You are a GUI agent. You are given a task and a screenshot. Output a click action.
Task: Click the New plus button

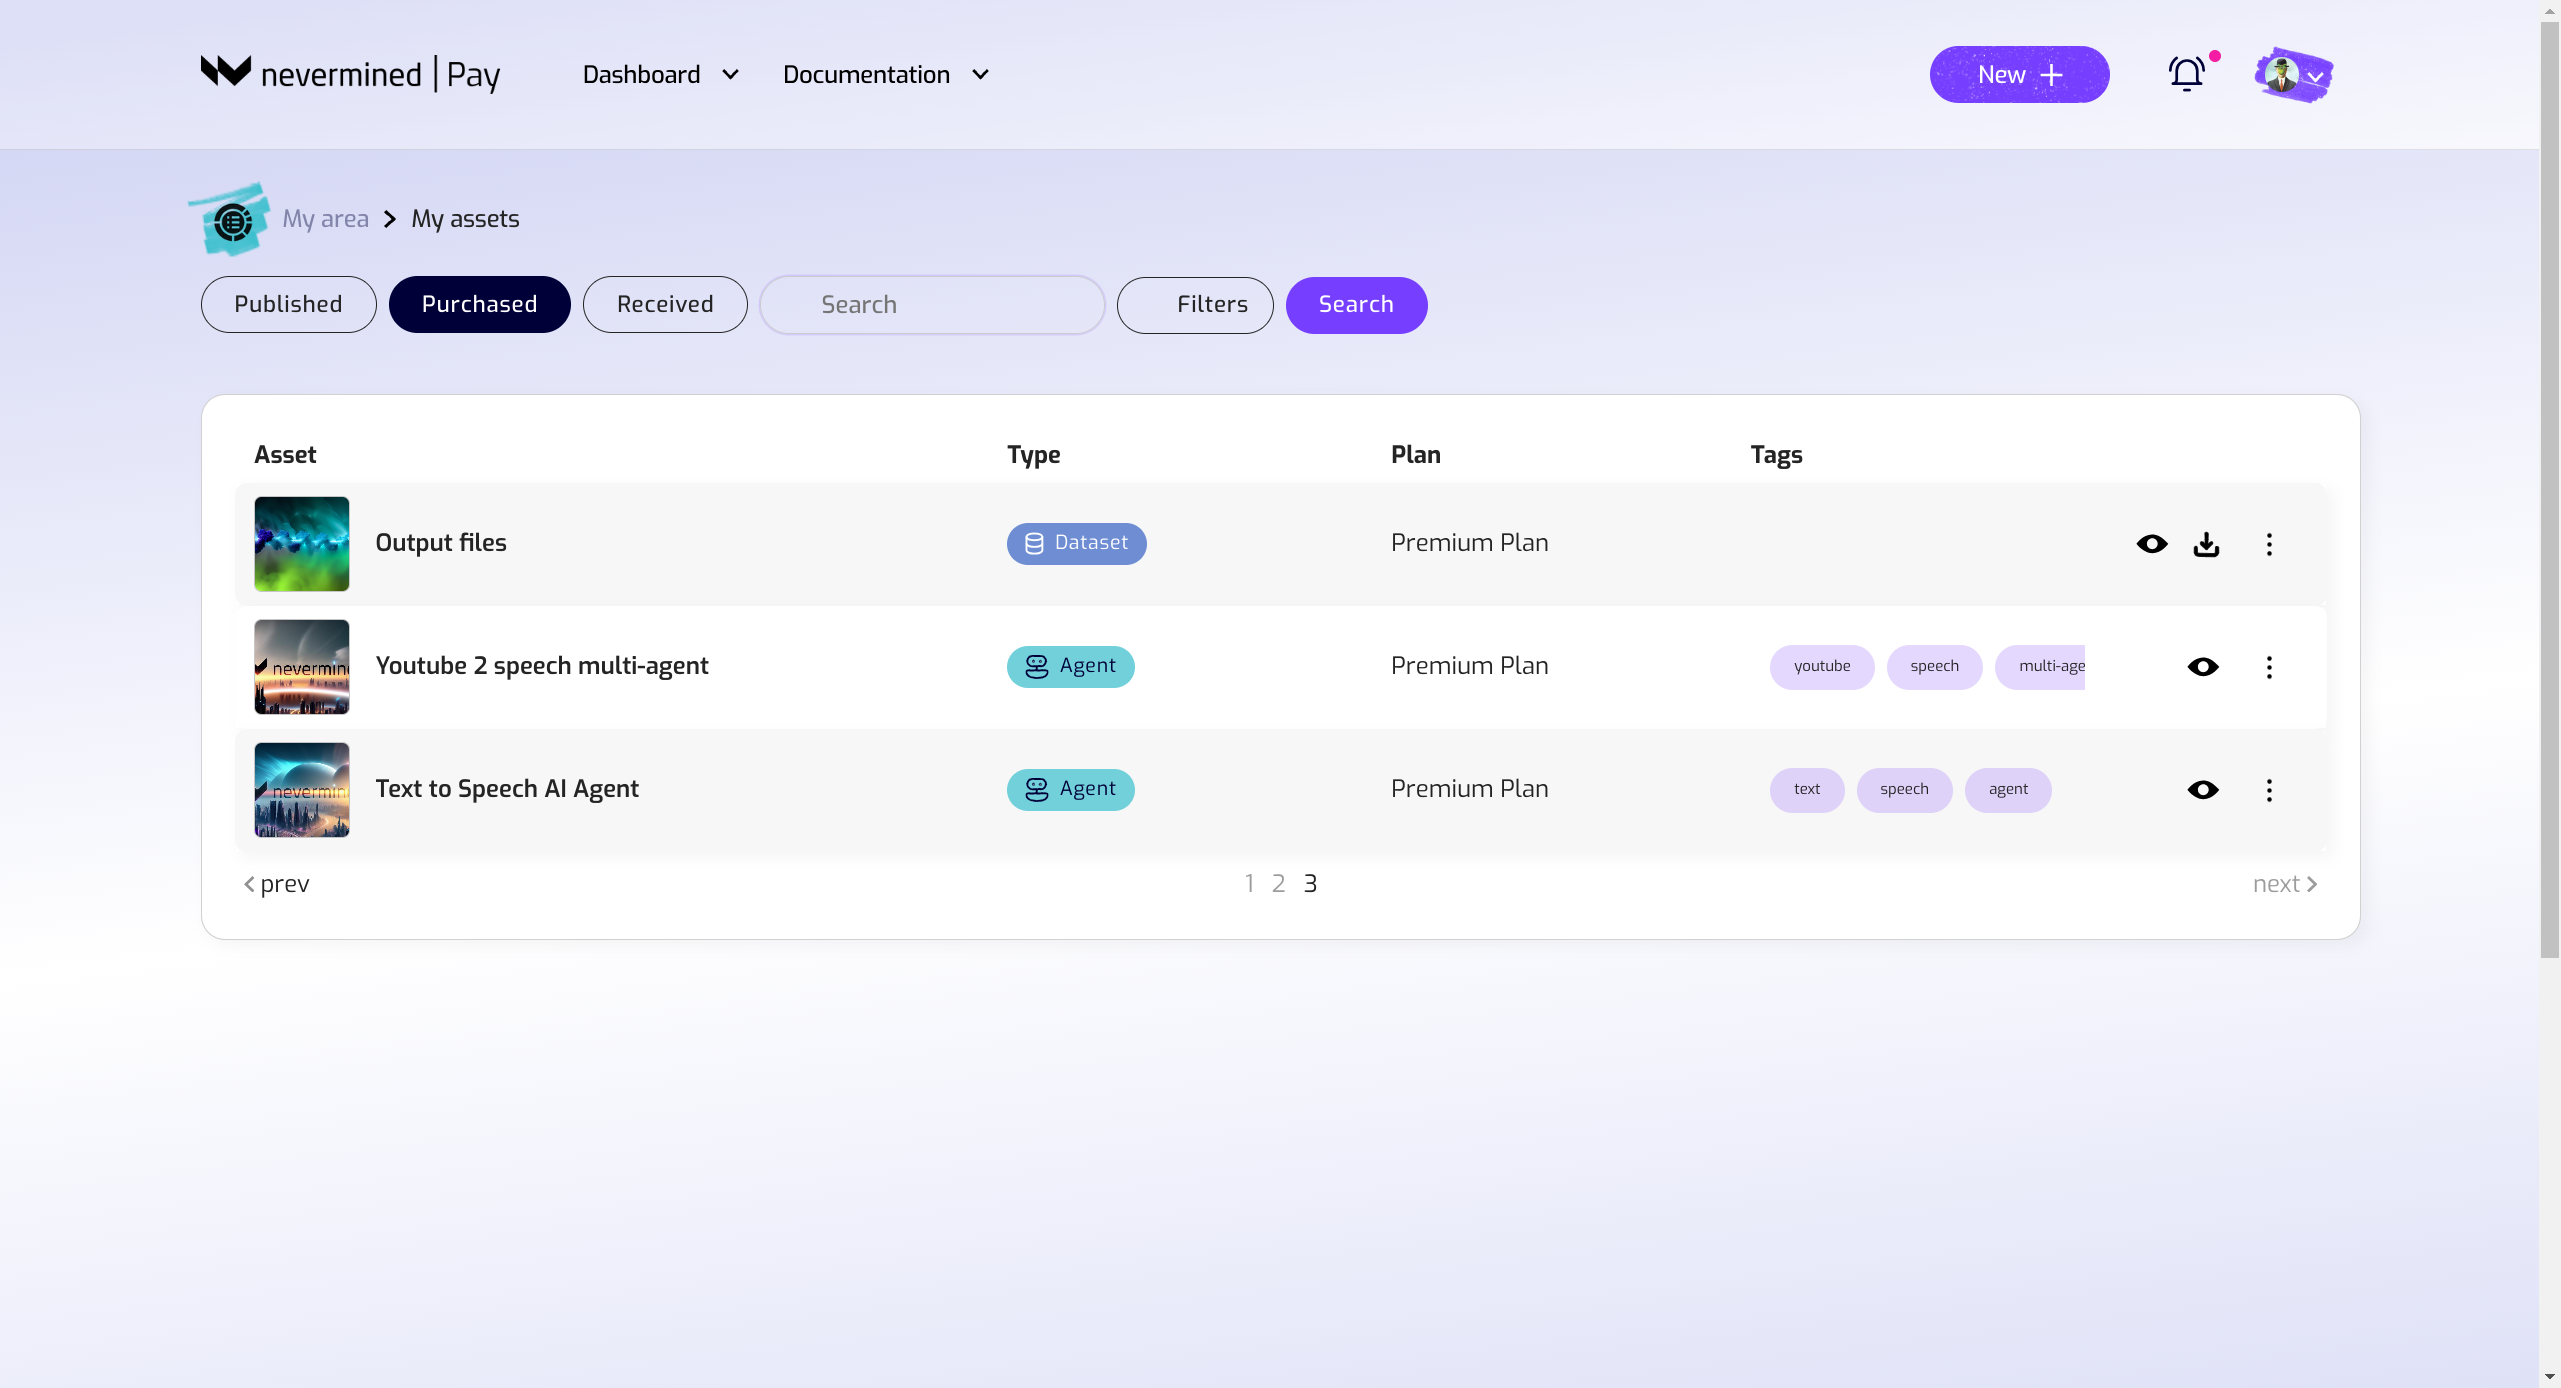click(x=2019, y=75)
